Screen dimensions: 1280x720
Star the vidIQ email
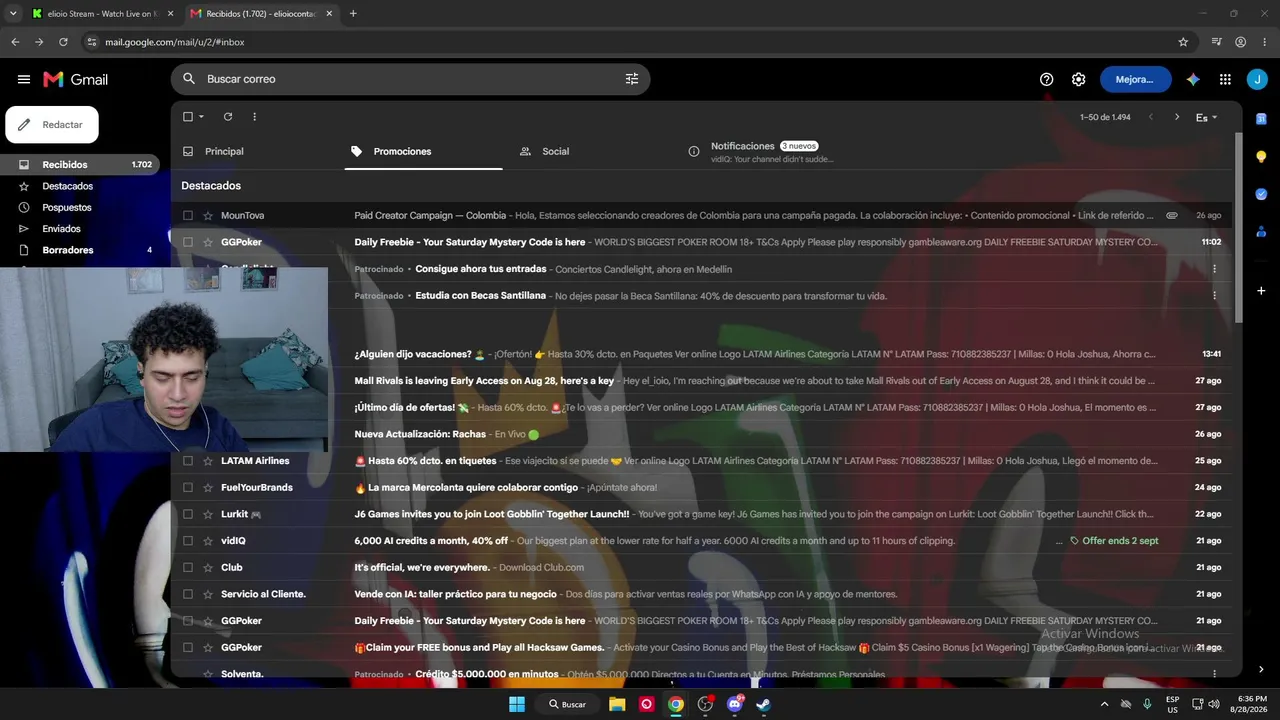click(208, 541)
